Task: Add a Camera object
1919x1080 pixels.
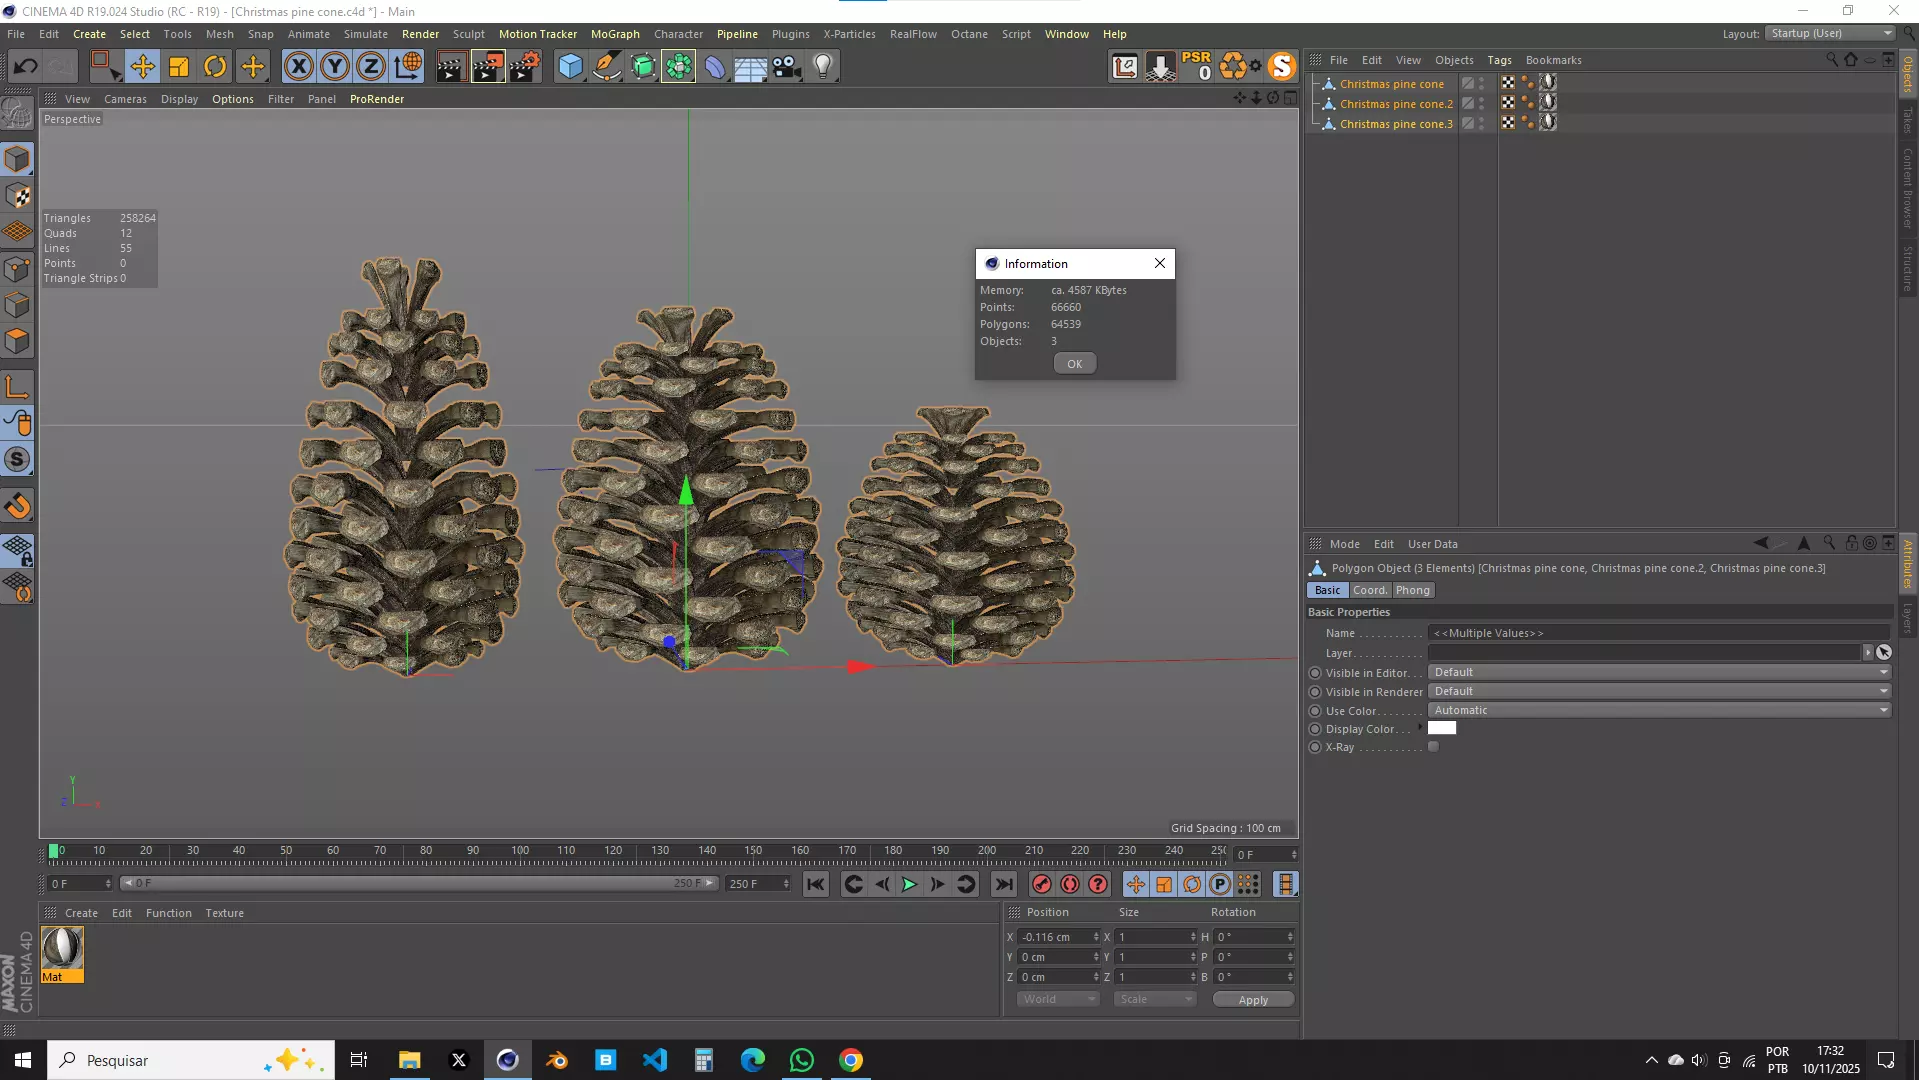Action: pos(787,66)
